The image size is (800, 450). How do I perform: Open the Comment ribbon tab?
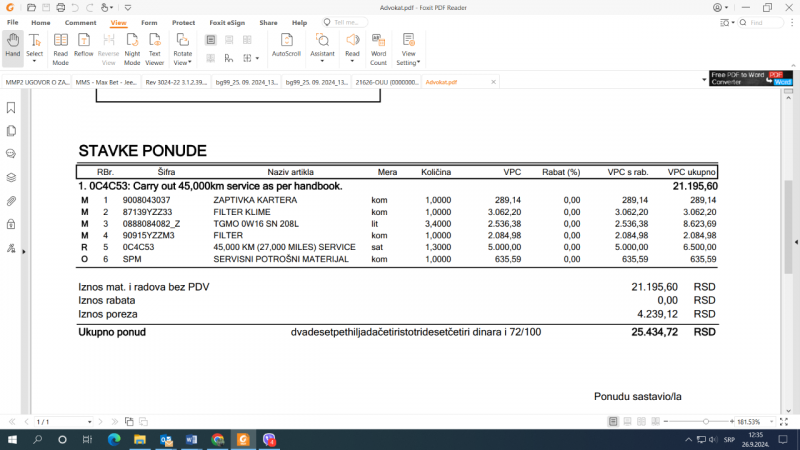pos(81,22)
